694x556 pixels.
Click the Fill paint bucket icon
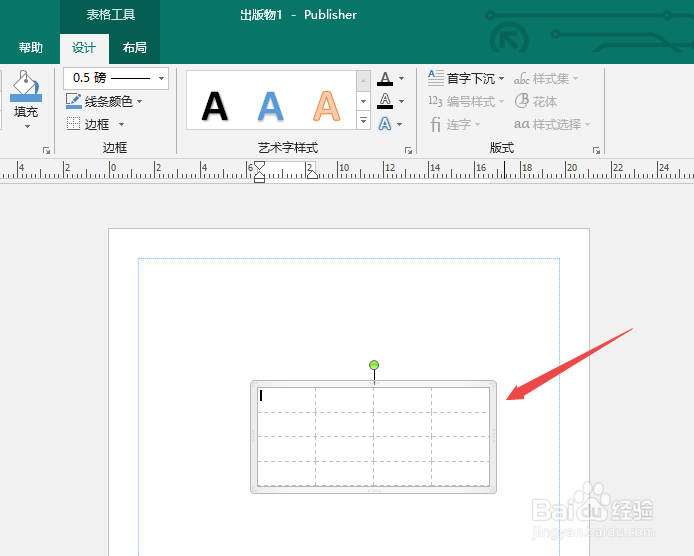(x=26, y=86)
